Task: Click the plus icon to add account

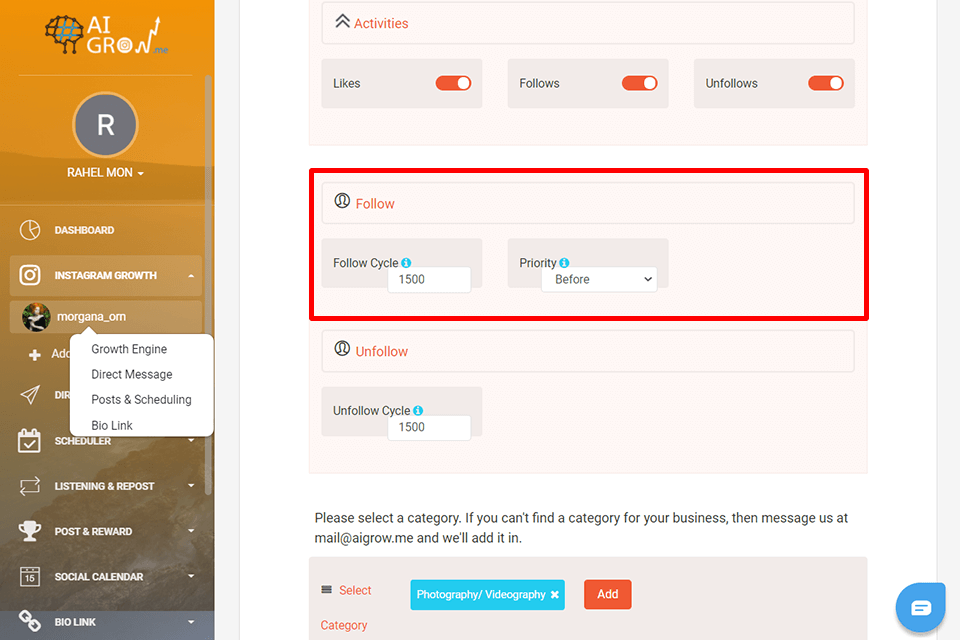Action: tap(35, 354)
